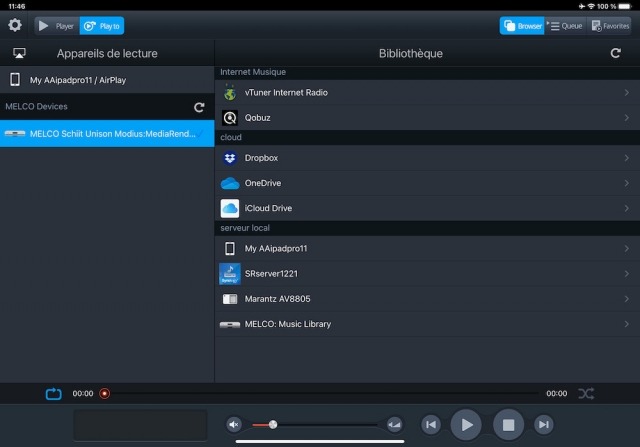Switch to Player mode
Image resolution: width=640 pixels, height=447 pixels.
tap(57, 26)
